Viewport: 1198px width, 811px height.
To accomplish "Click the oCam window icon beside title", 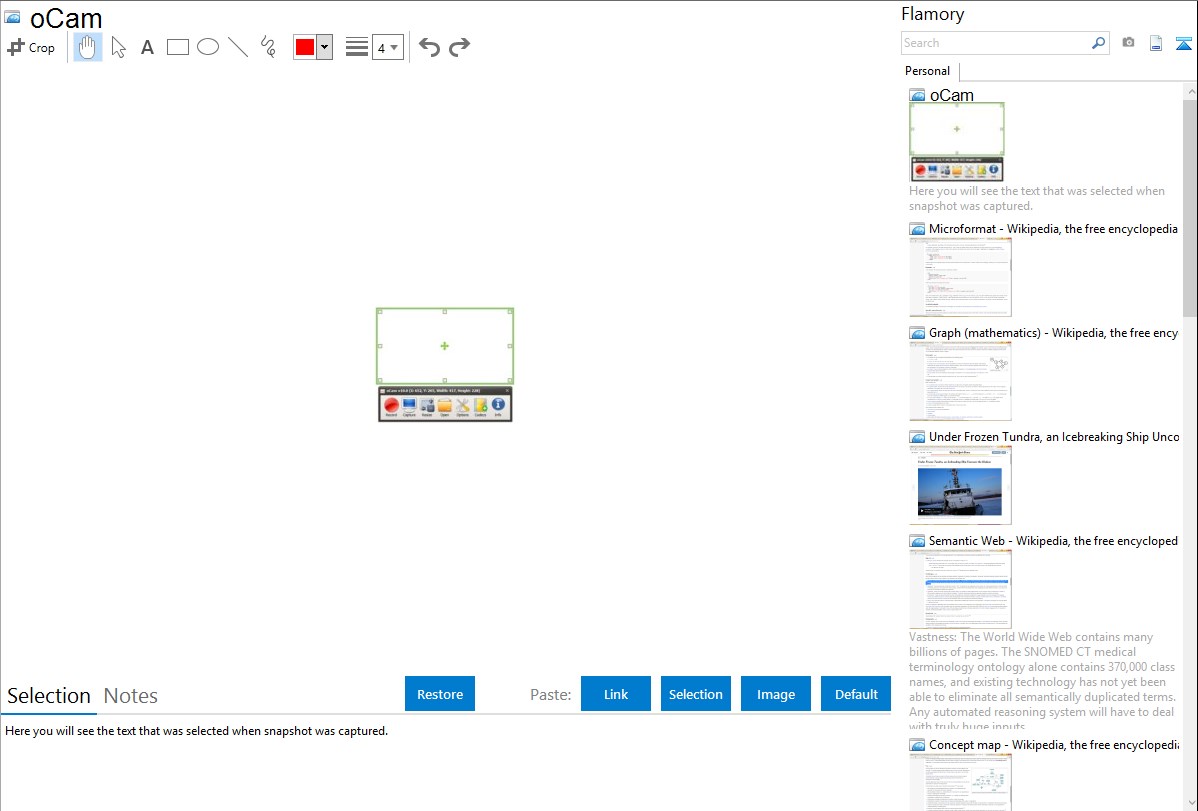I will (12, 17).
